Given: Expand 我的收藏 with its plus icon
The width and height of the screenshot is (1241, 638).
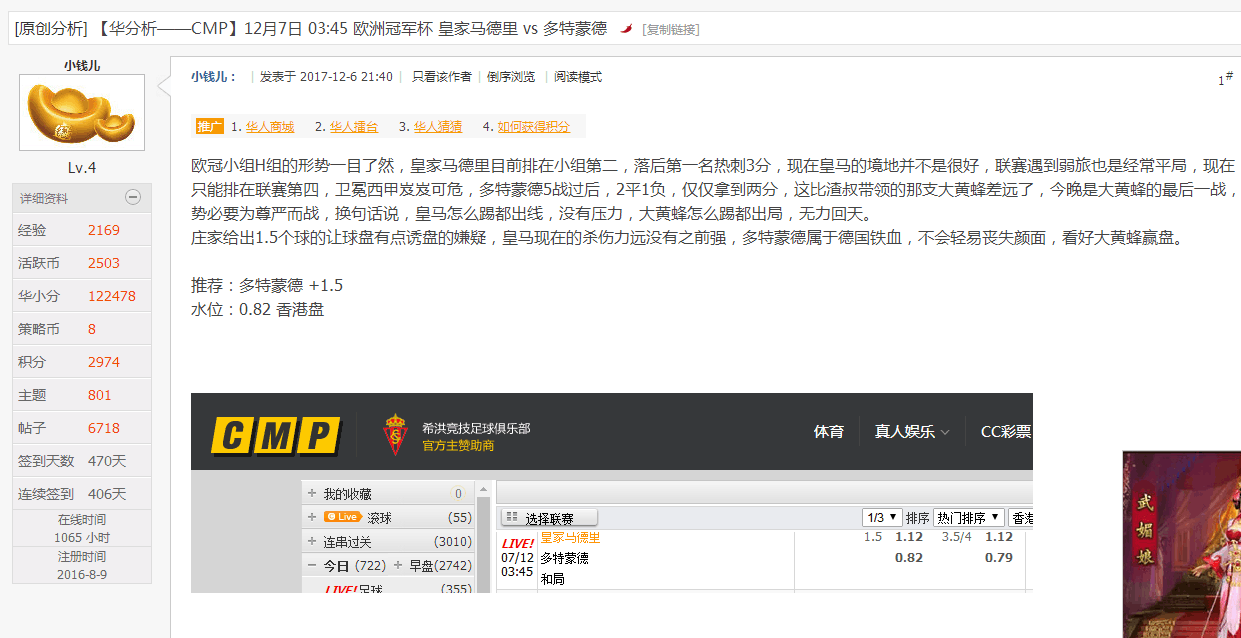Looking at the screenshot, I should point(312,493).
